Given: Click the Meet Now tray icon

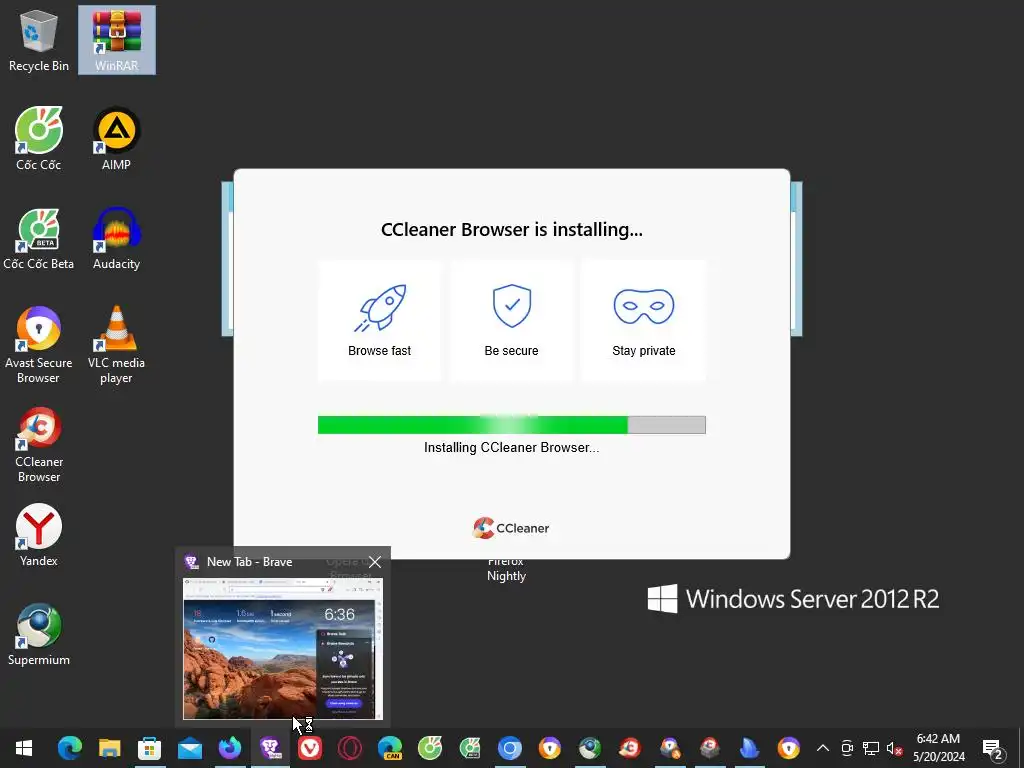Looking at the screenshot, I should pos(847,748).
